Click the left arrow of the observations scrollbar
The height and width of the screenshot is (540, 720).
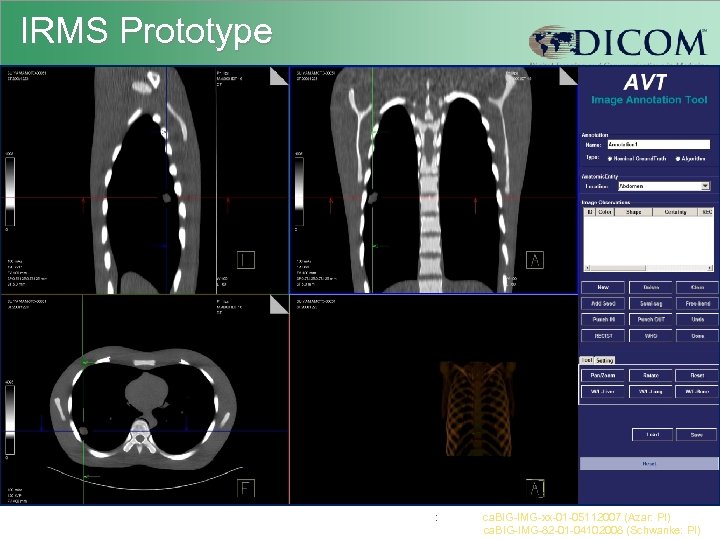pyautogui.click(x=587, y=268)
